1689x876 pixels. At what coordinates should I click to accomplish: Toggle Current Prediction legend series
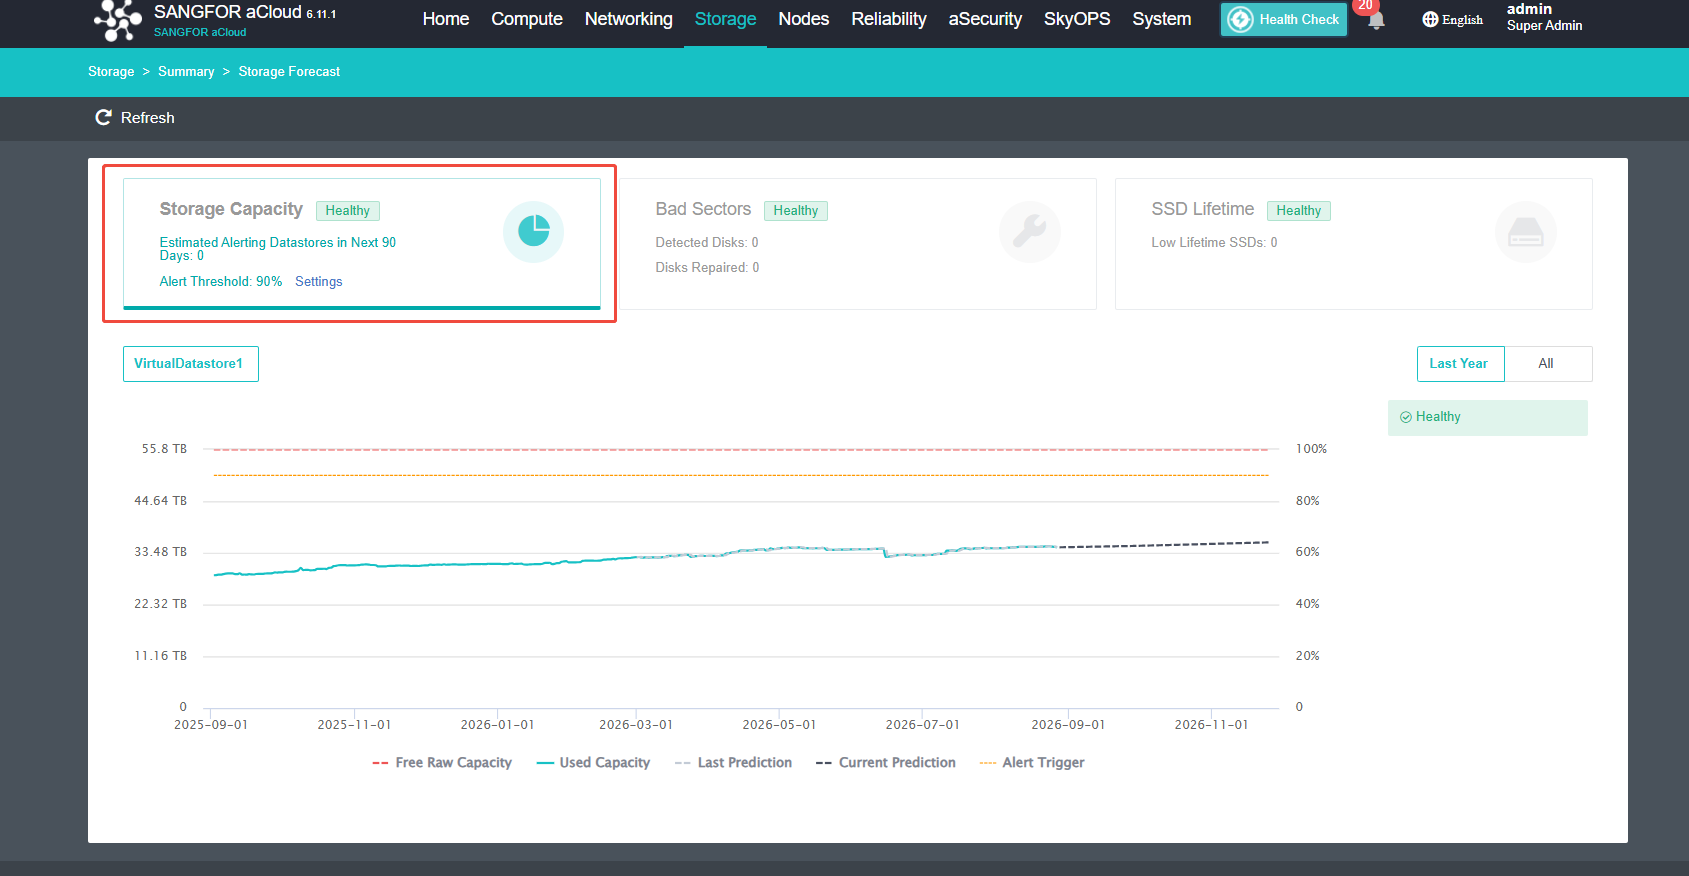(885, 762)
